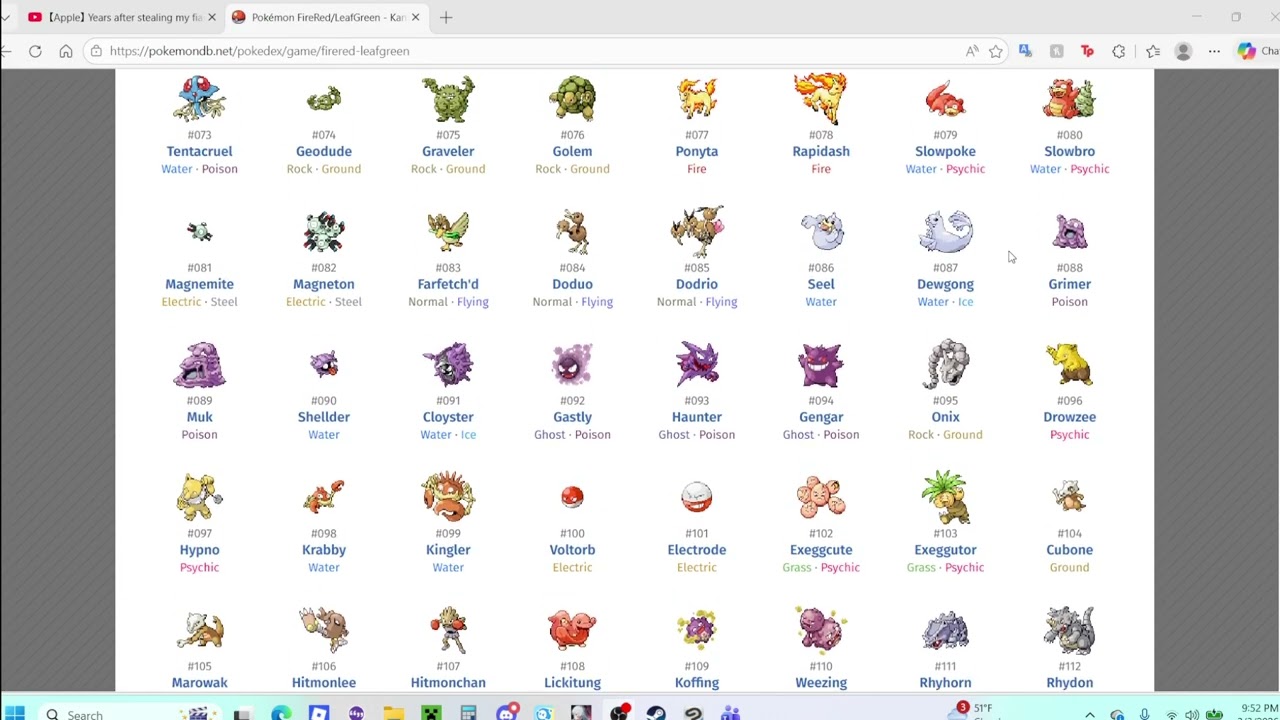Click the Ghost type under Haunter
Image resolution: width=1280 pixels, height=720 pixels.
pyautogui.click(x=674, y=435)
